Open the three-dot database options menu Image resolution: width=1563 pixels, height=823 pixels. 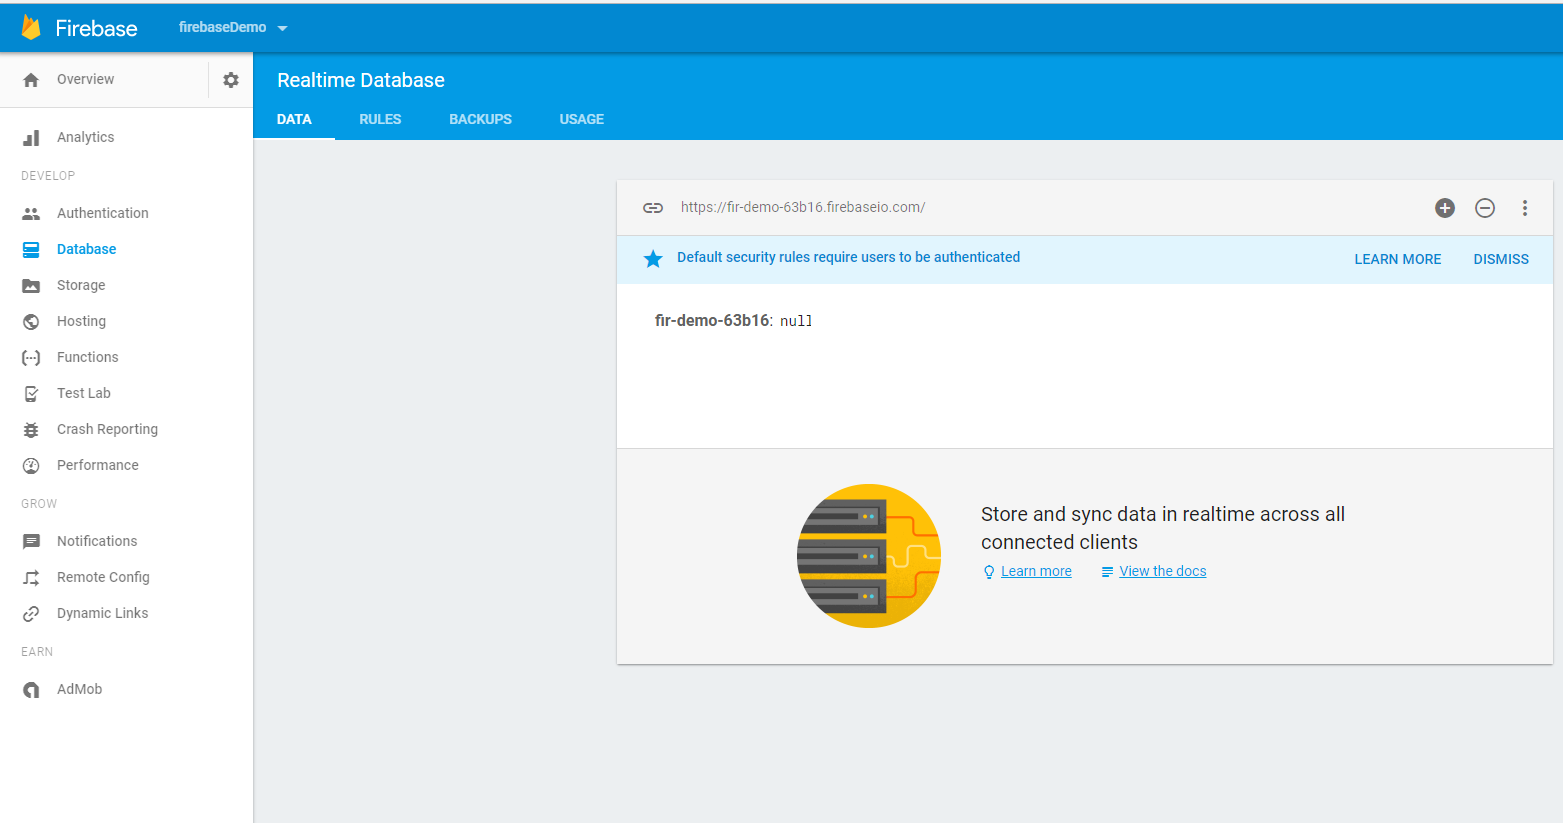coord(1525,208)
